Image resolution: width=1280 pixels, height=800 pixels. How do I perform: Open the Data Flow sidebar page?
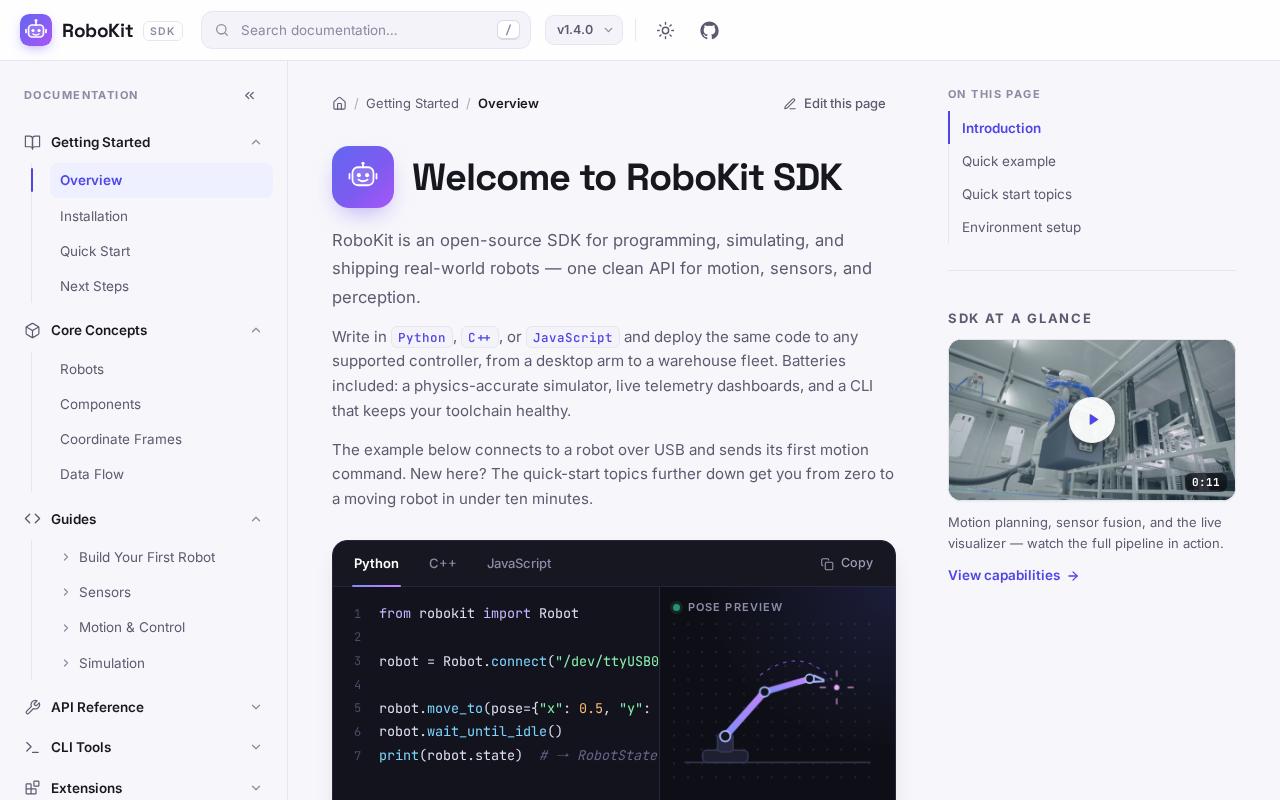161,474
